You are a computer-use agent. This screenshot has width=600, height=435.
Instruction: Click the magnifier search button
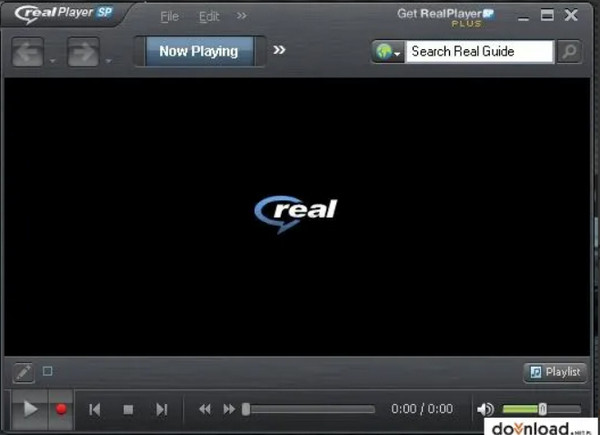click(x=569, y=52)
